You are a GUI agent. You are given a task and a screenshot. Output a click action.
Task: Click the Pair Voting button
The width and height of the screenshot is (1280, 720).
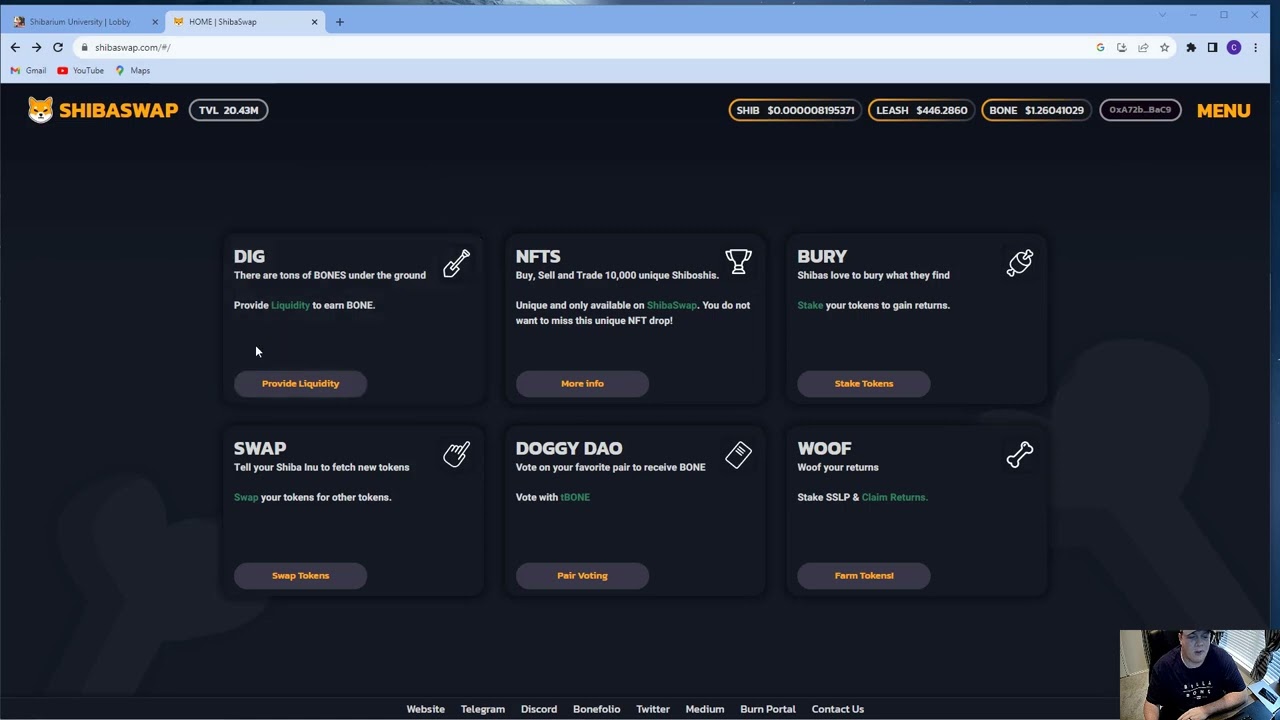point(582,575)
